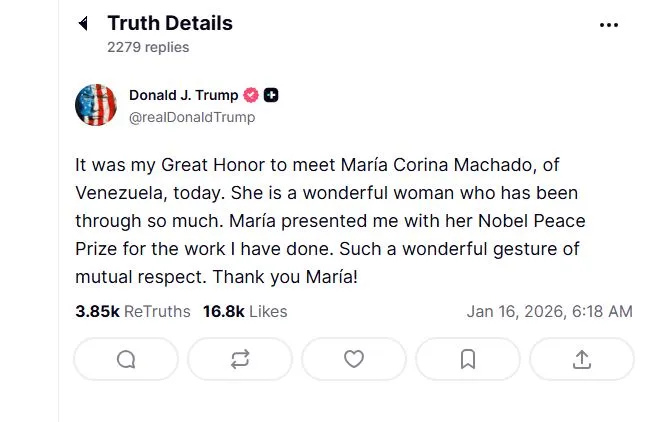Image resolution: width=646 pixels, height=422 pixels.
Task: View the 16.8k Likes list
Action: coord(245,311)
